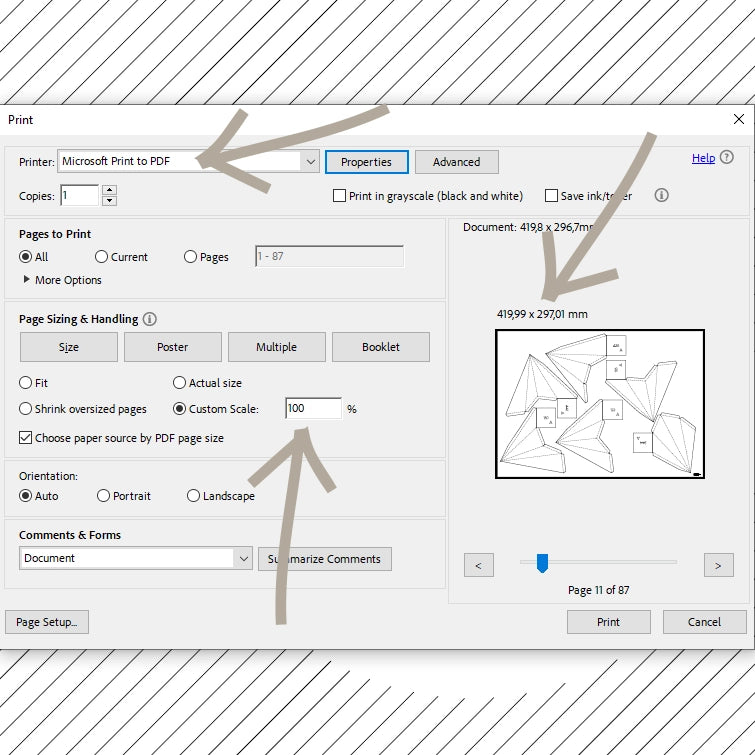Viewport: 755px width, 755px height.
Task: Uncheck Choose paper source by PDF page size
Action: coord(26,438)
